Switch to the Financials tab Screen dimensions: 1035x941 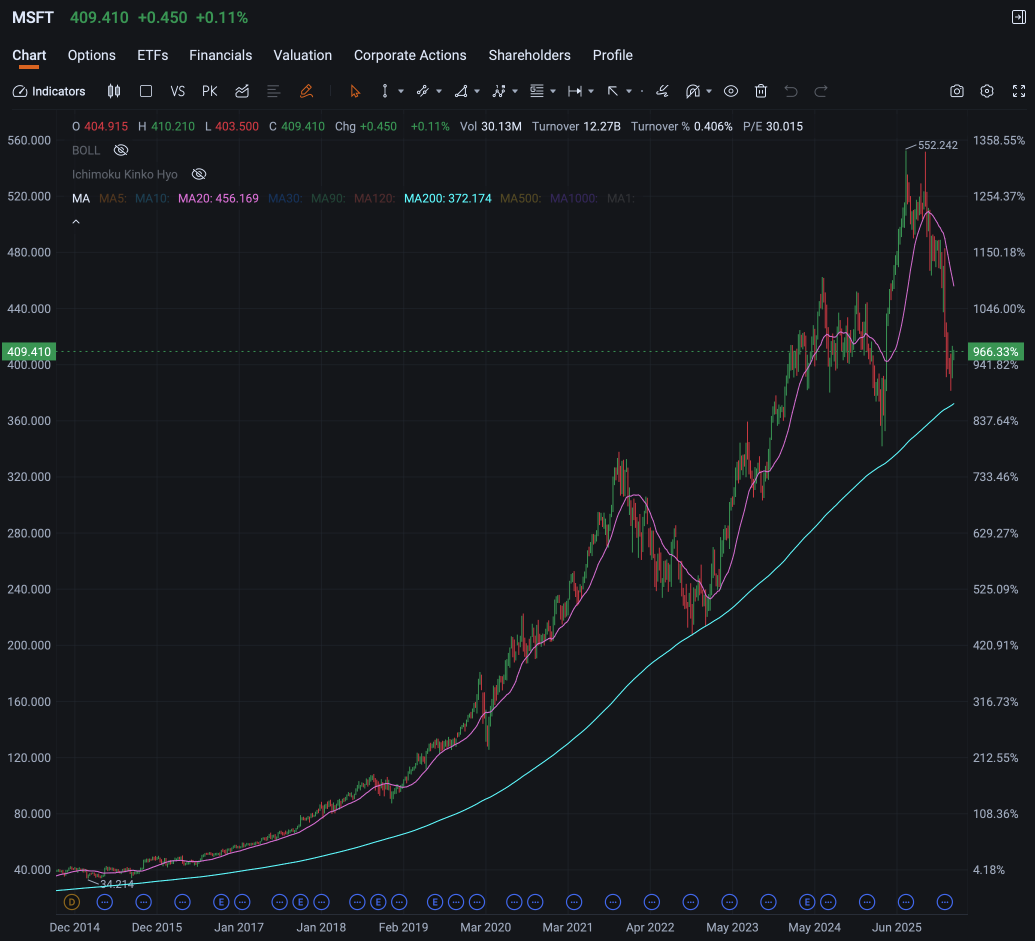(220, 55)
